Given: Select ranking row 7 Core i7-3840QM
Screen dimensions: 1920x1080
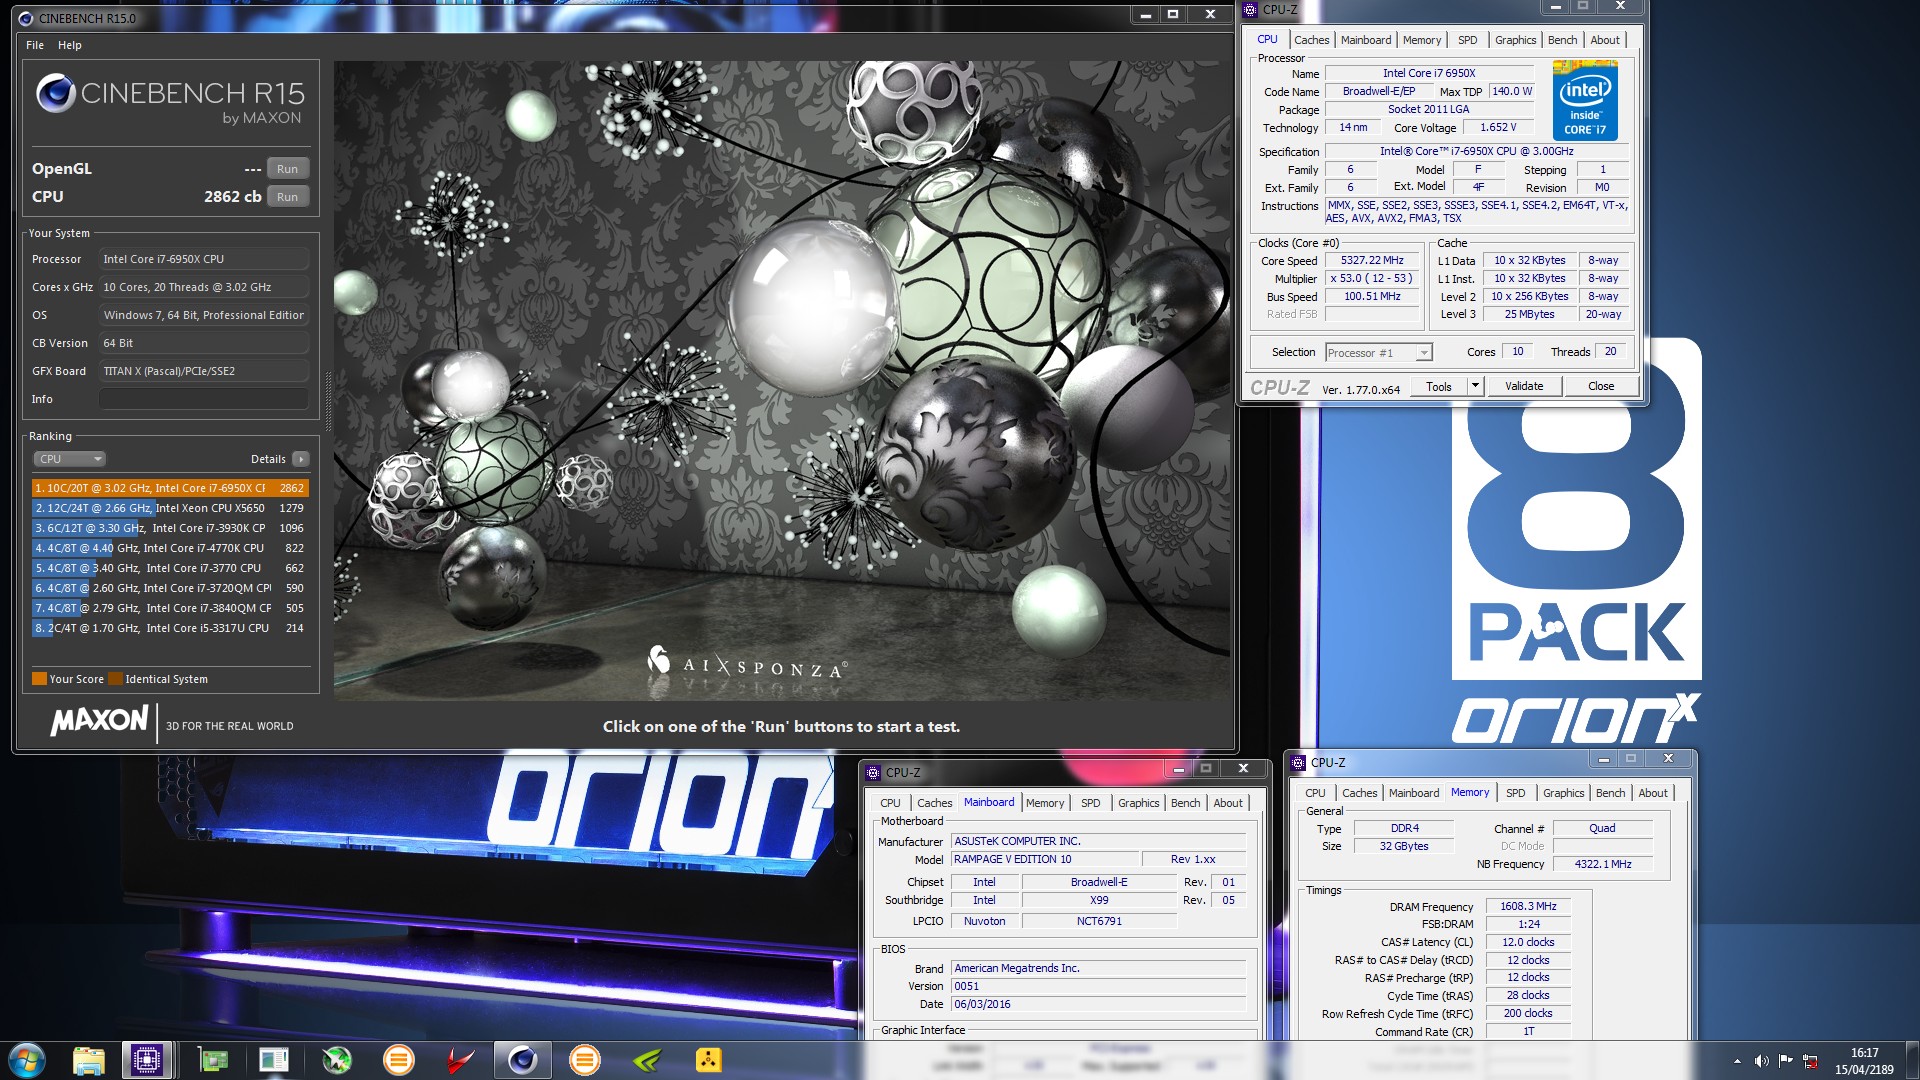Looking at the screenshot, I should tap(170, 608).
